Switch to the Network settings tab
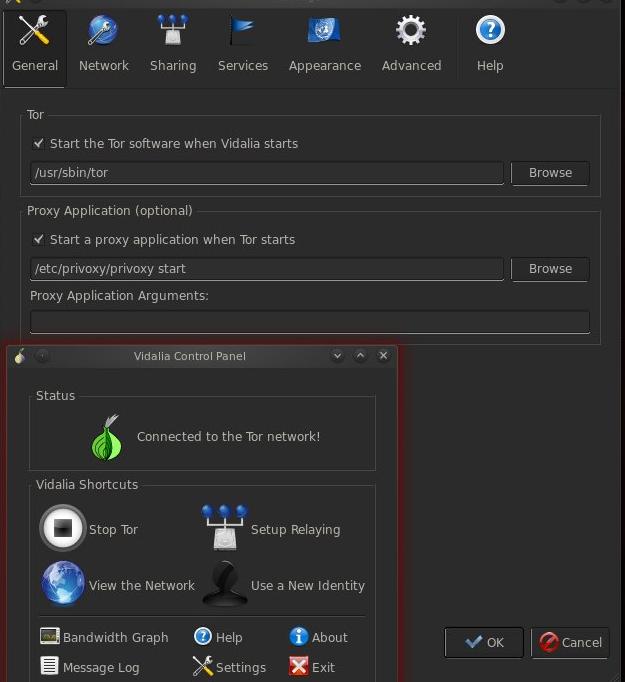Image resolution: width=625 pixels, height=682 pixels. click(x=104, y=44)
